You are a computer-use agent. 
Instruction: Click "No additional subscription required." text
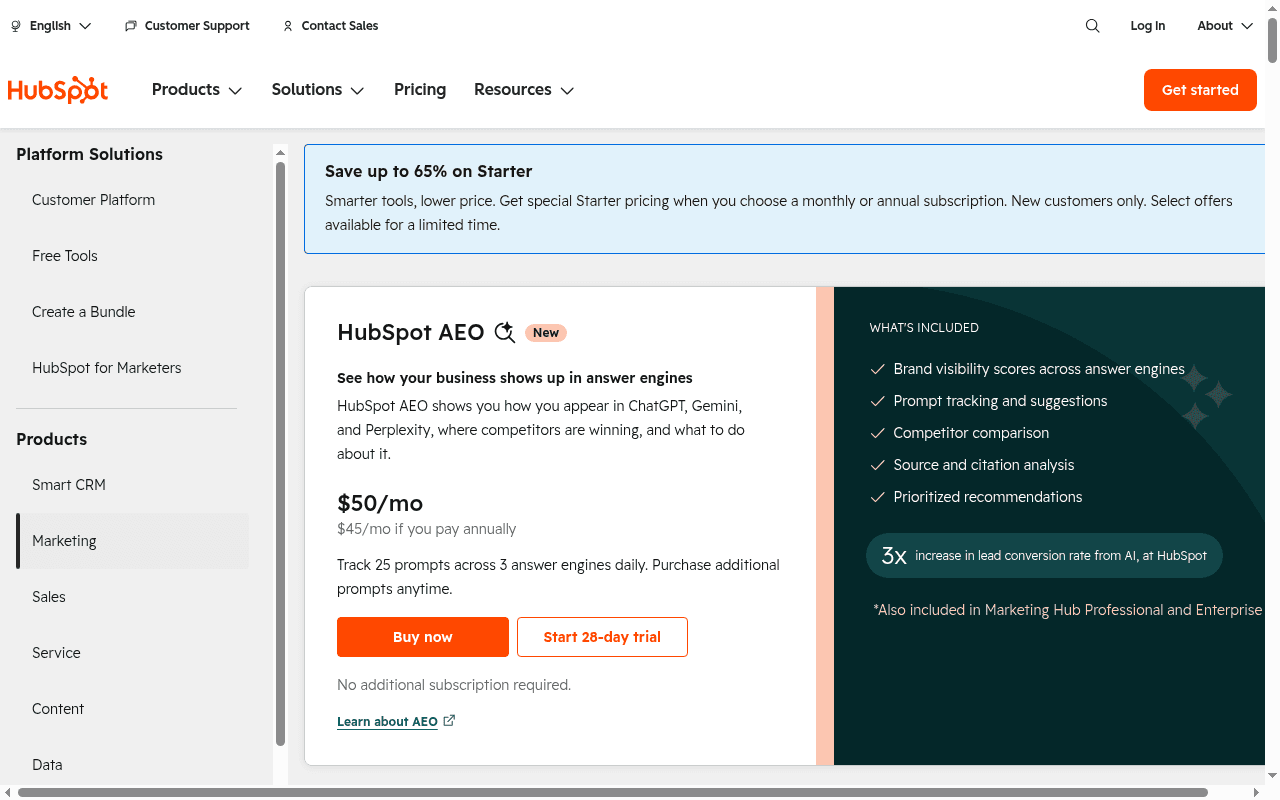(454, 685)
